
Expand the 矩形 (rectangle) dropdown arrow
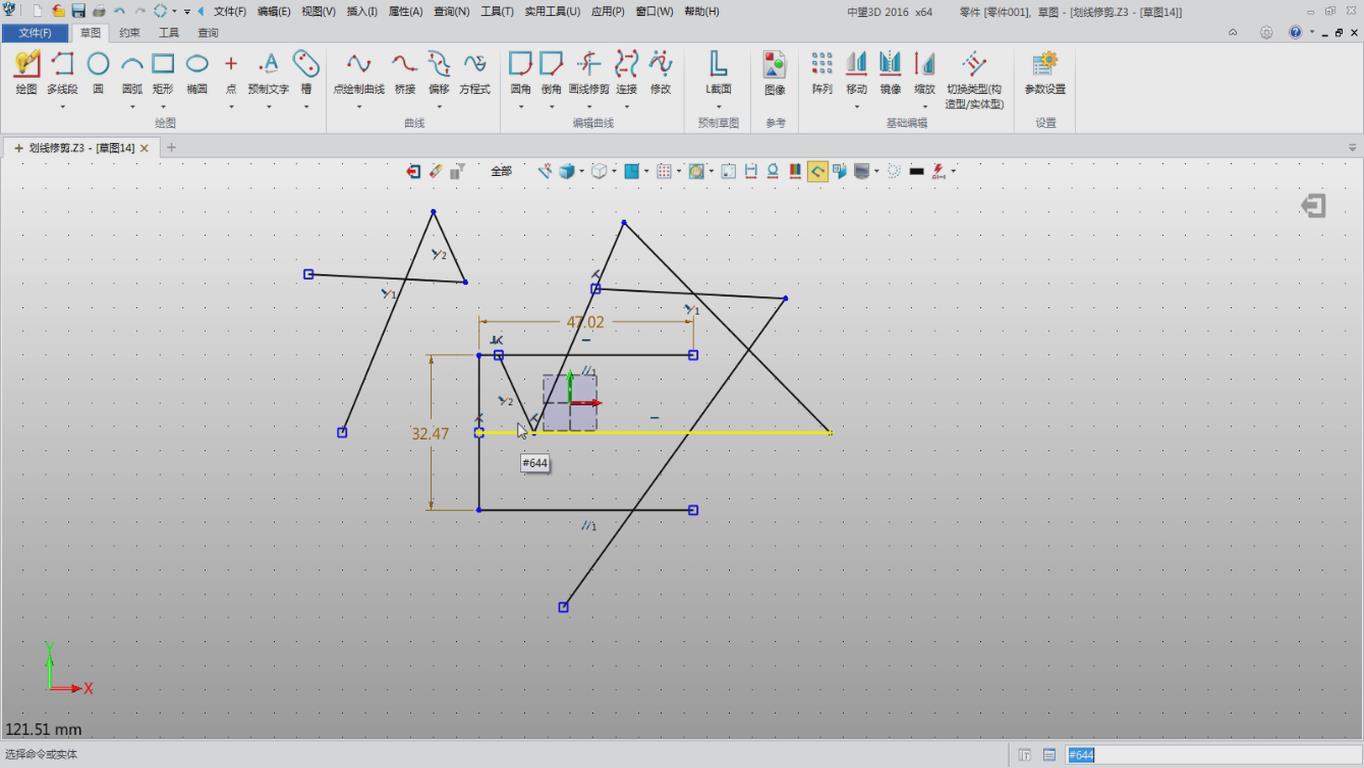[x=163, y=106]
